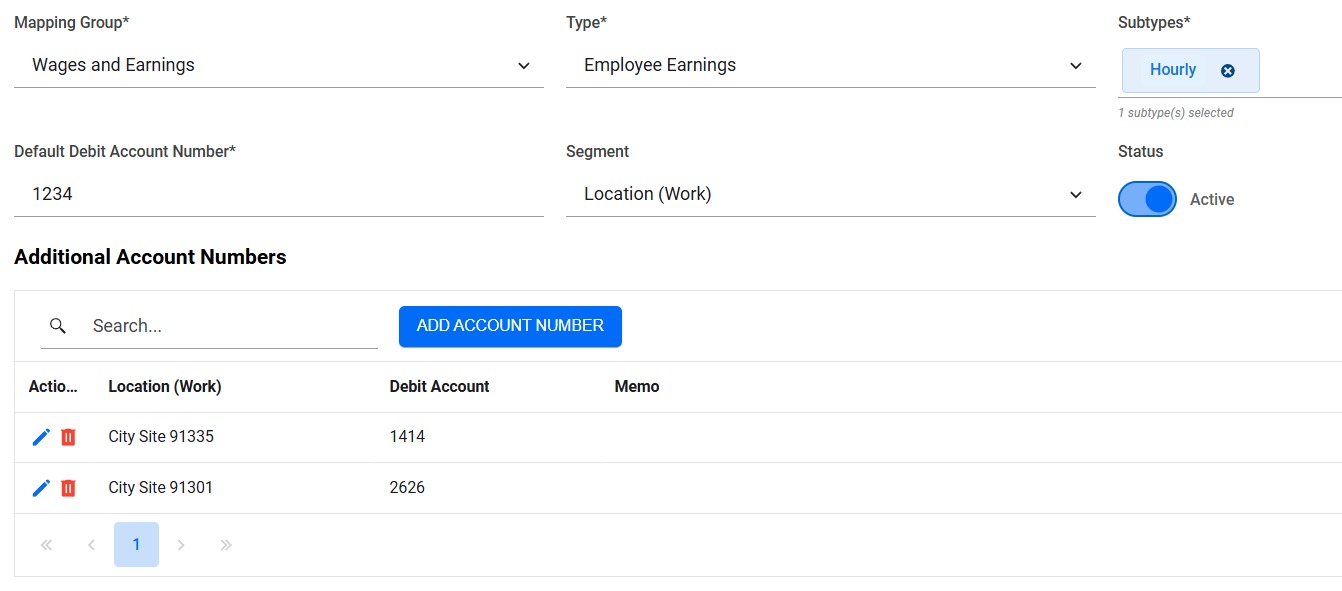This screenshot has width=1342, height=591.
Task: Delete the City Site 91335 row
Action: point(68,437)
